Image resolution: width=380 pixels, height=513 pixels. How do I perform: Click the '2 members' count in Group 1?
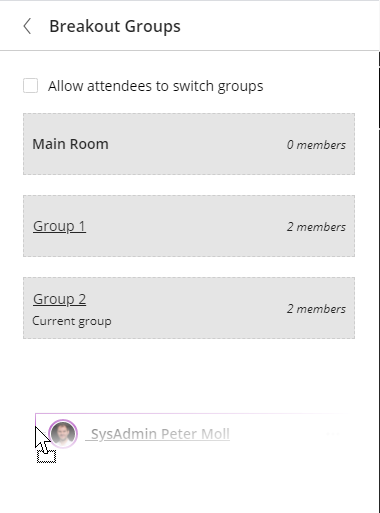[x=316, y=227]
